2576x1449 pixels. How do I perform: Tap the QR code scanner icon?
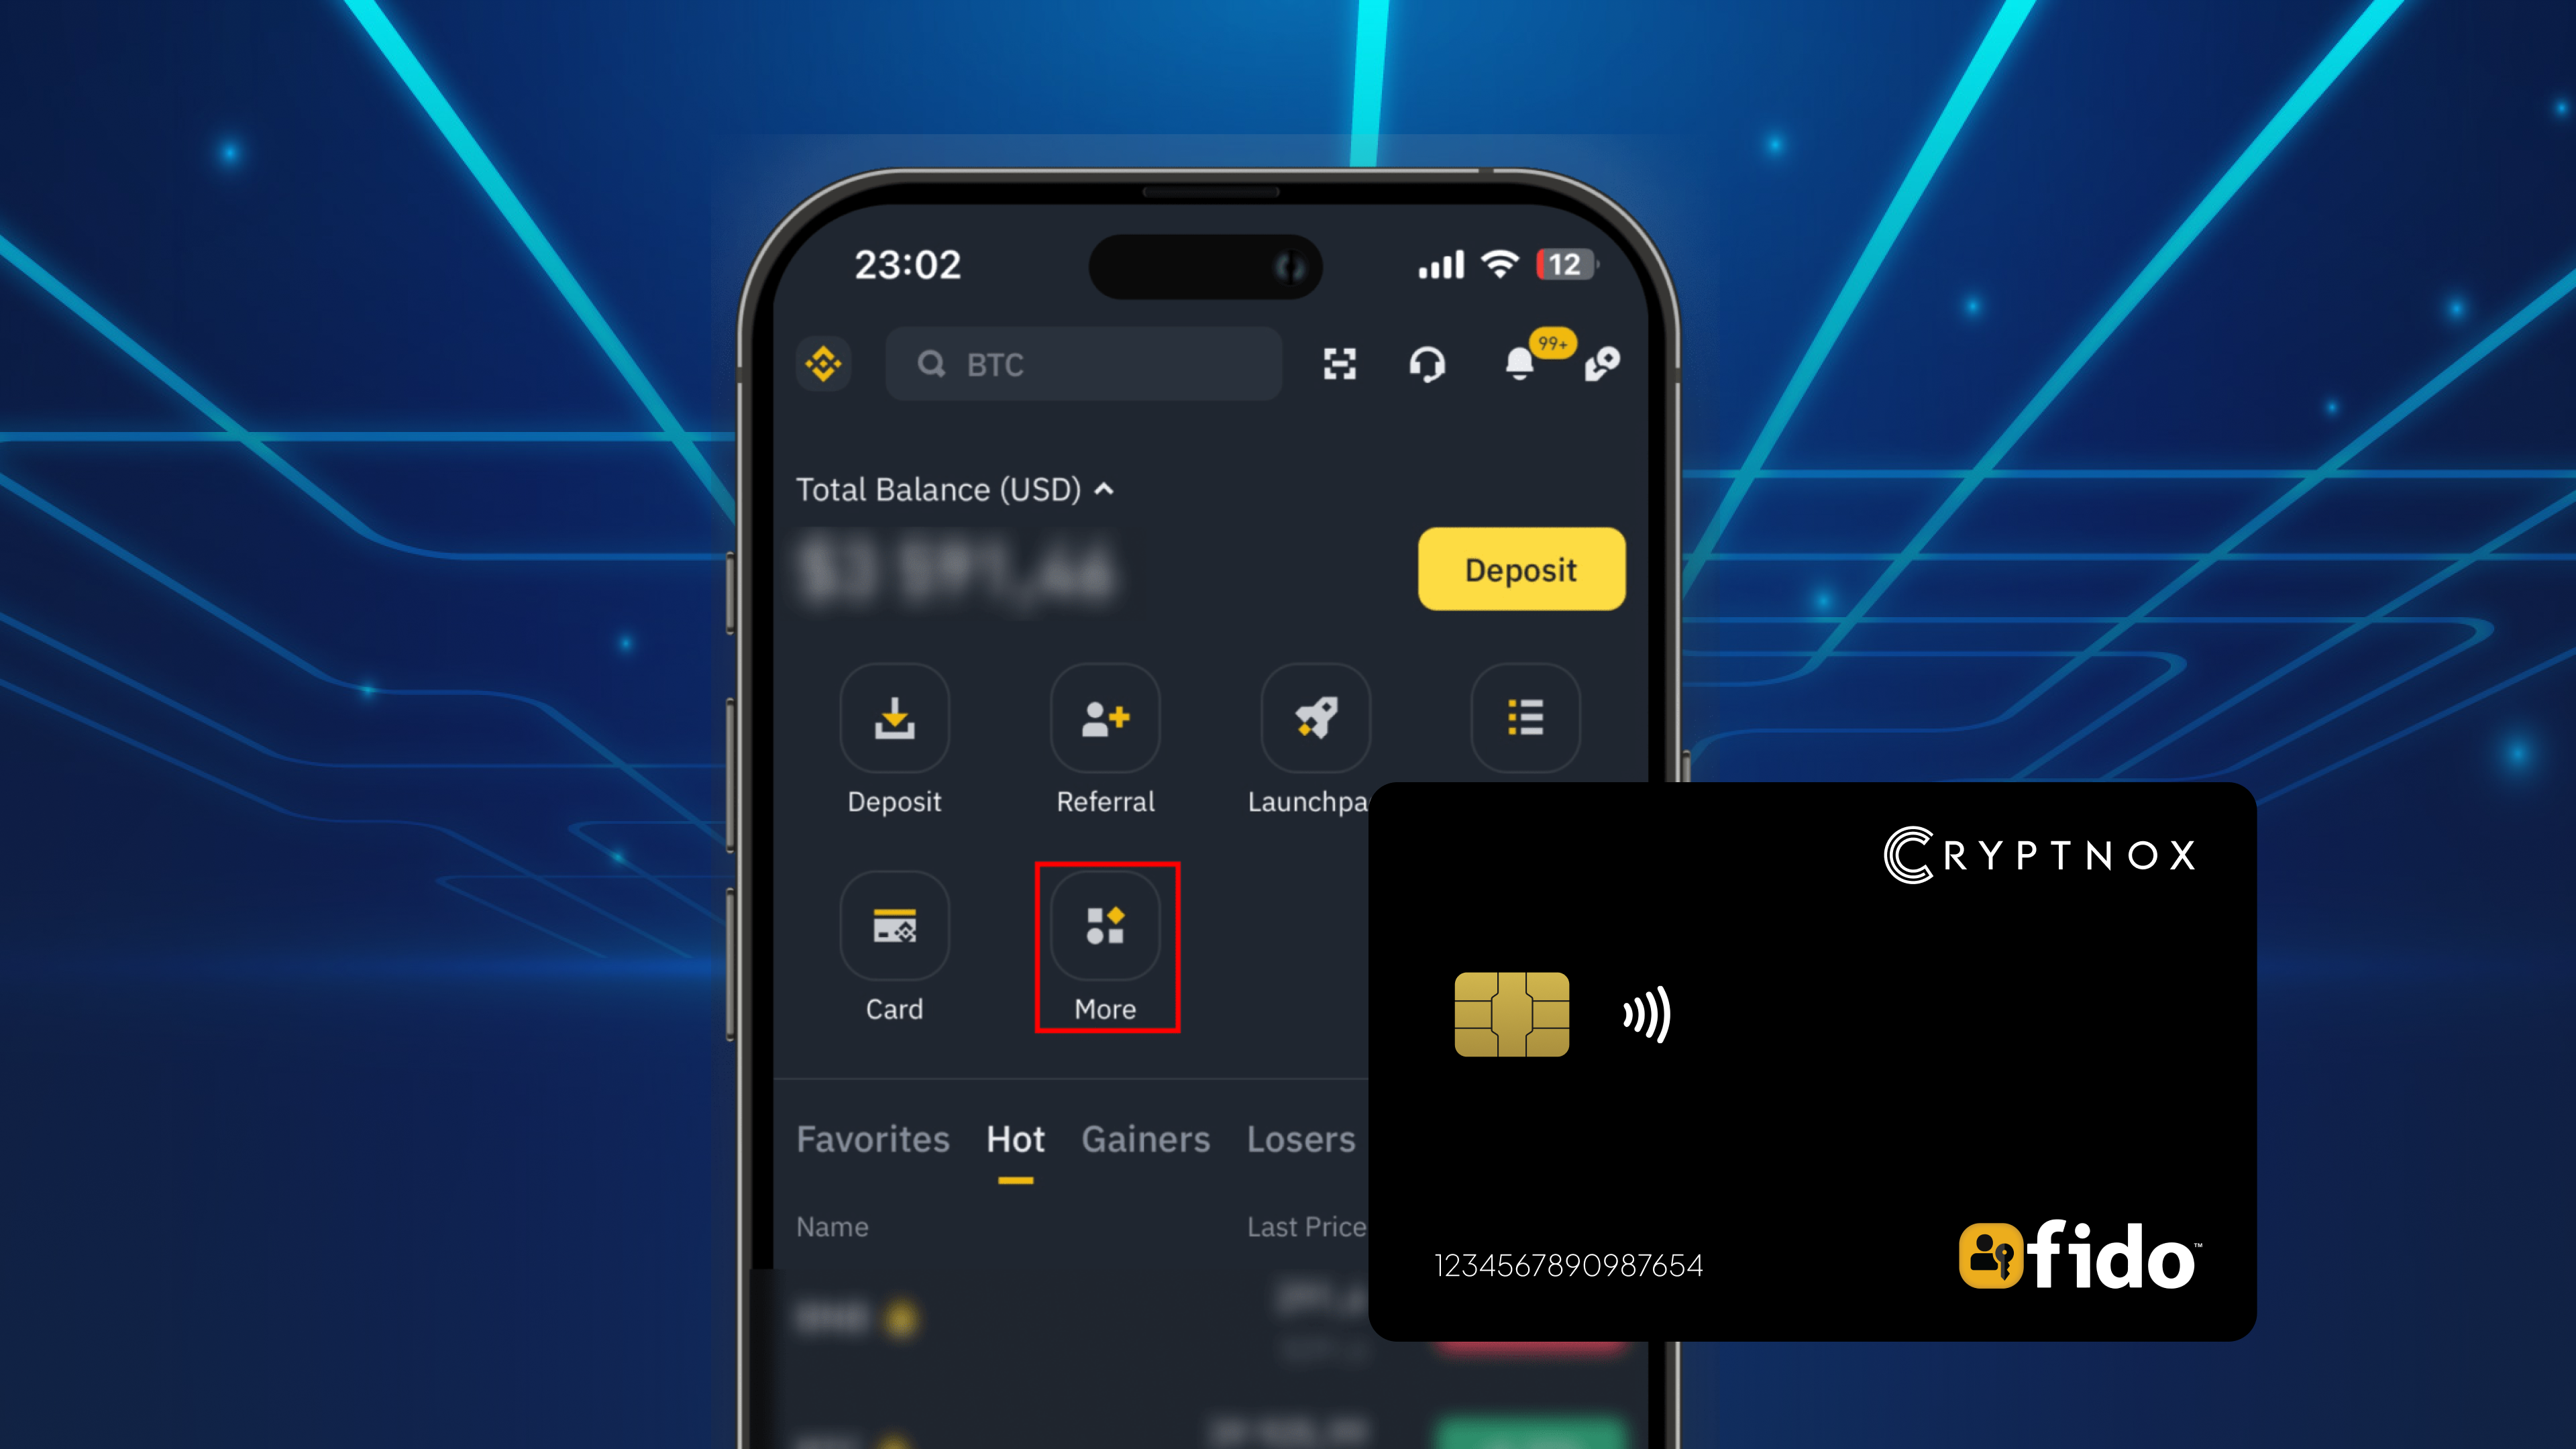(x=1339, y=364)
